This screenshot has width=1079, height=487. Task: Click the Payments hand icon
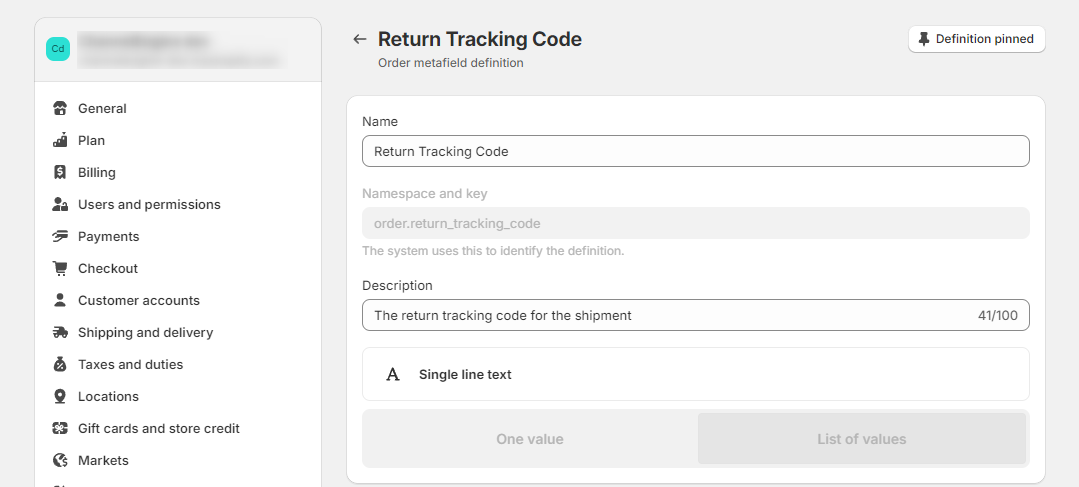[60, 237]
